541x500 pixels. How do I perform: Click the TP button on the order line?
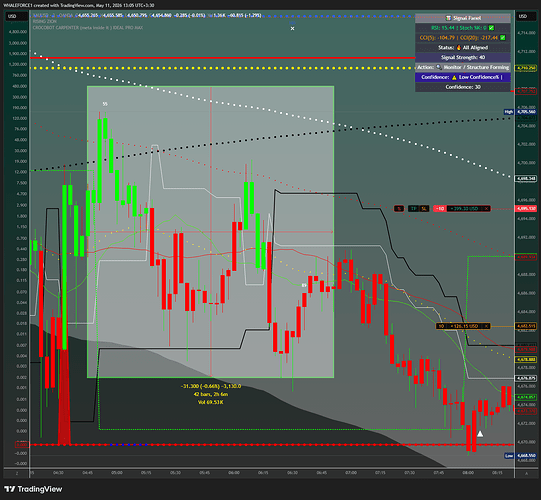414,208
